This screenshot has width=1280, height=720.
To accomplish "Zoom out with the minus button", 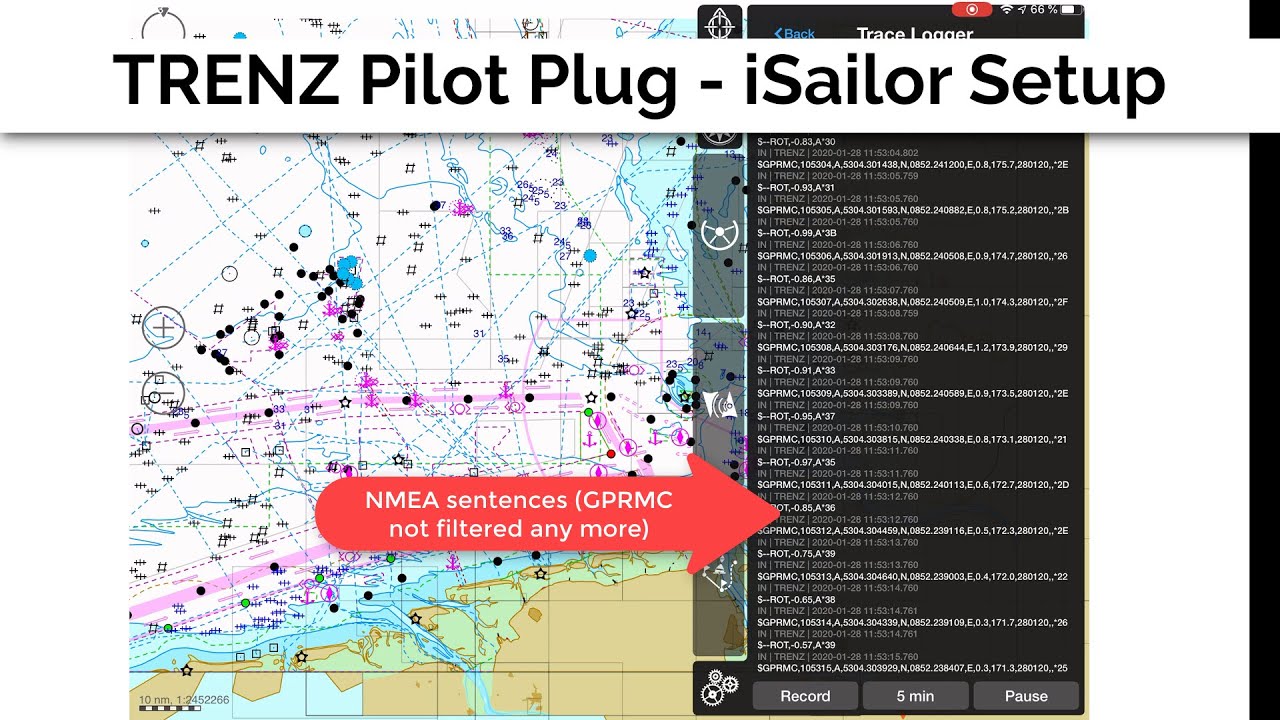I will [163, 394].
